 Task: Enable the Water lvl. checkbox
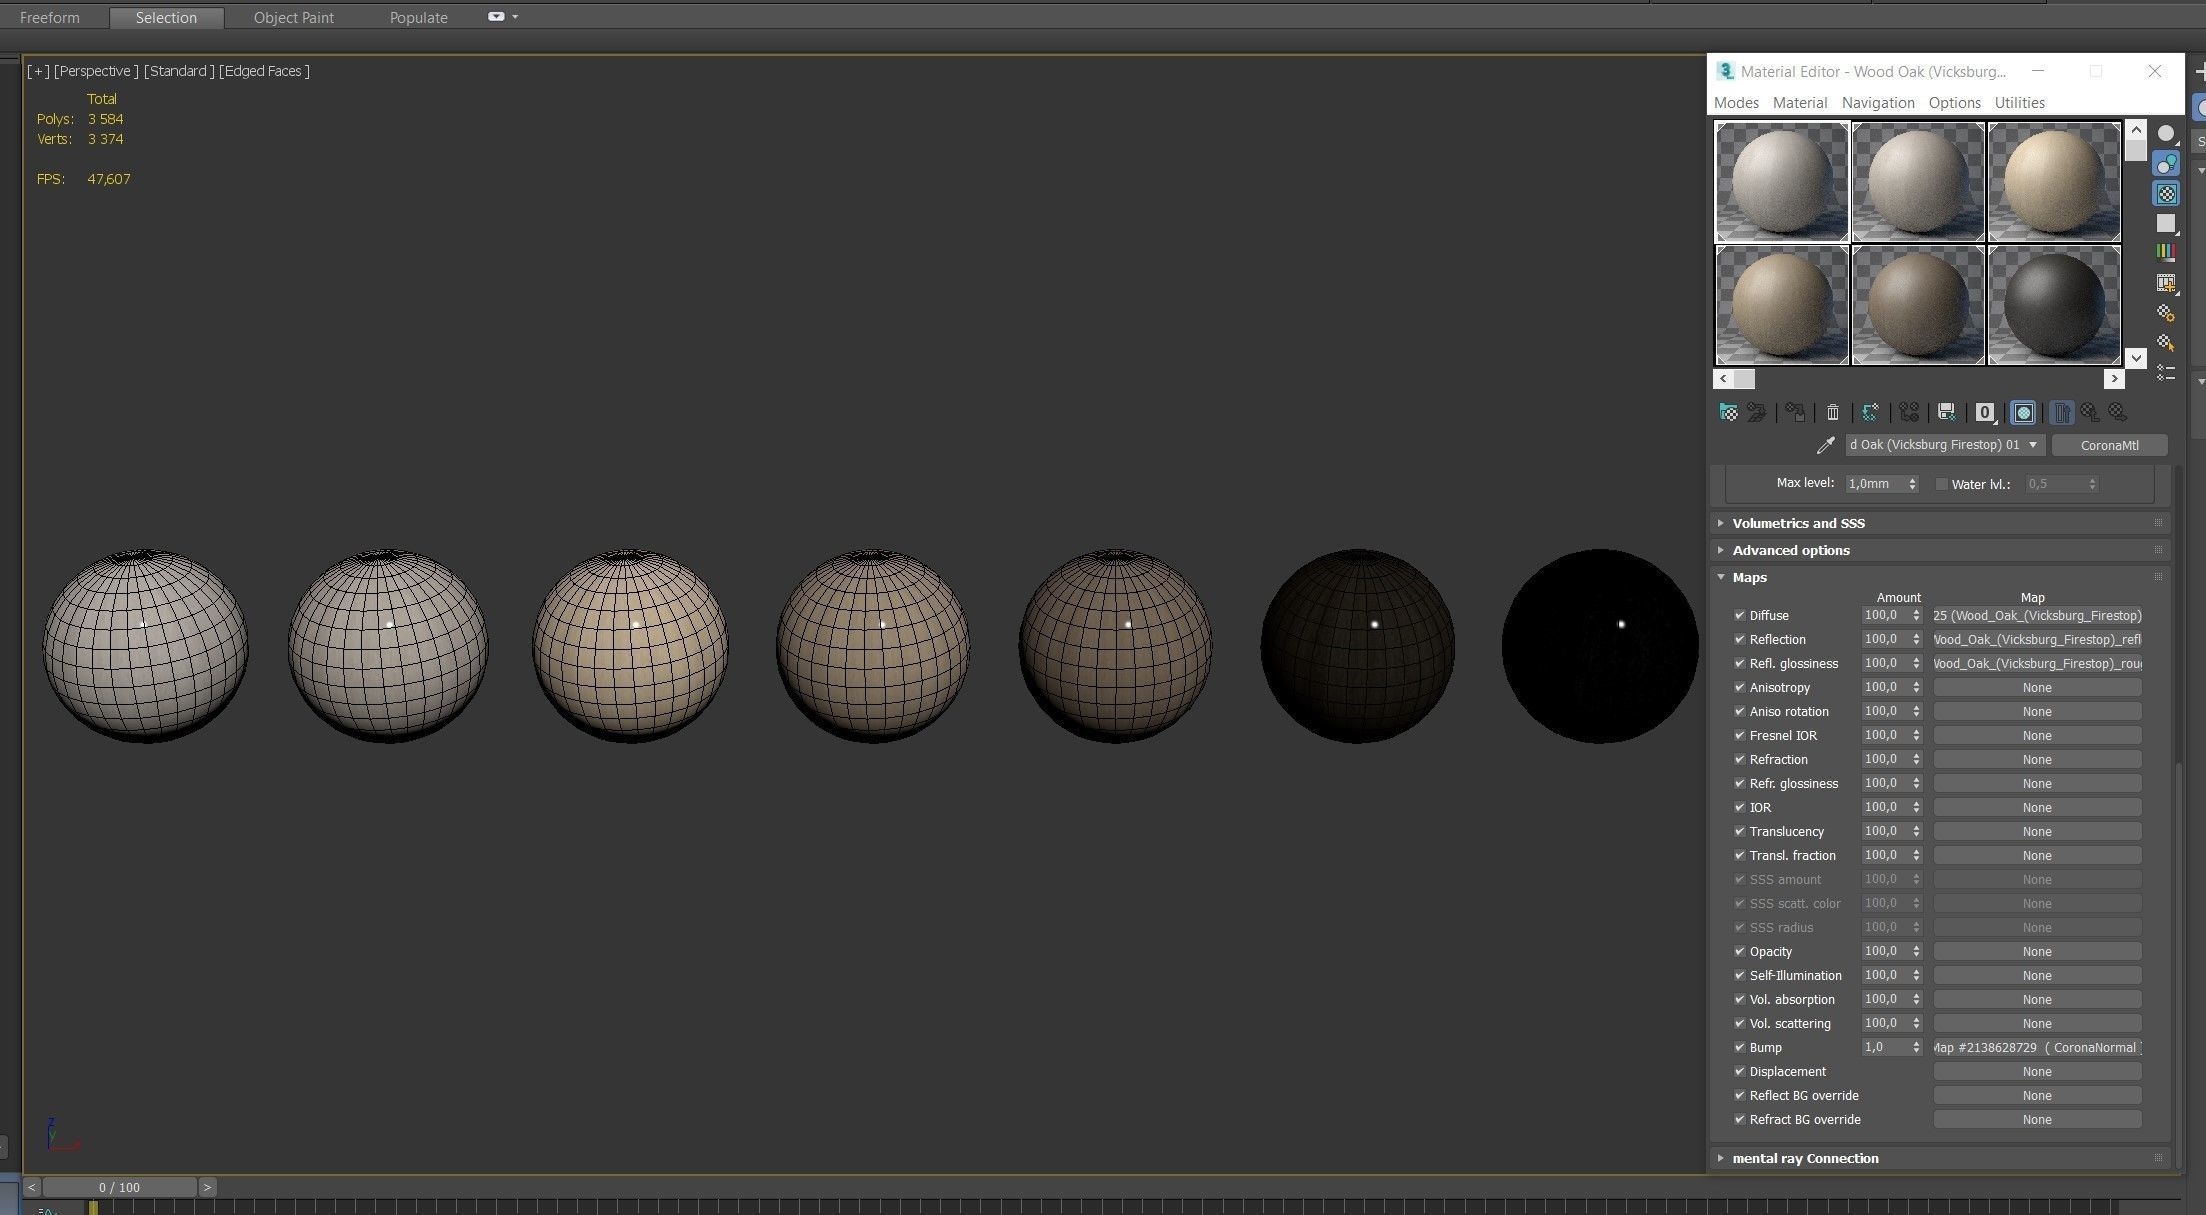click(1942, 484)
